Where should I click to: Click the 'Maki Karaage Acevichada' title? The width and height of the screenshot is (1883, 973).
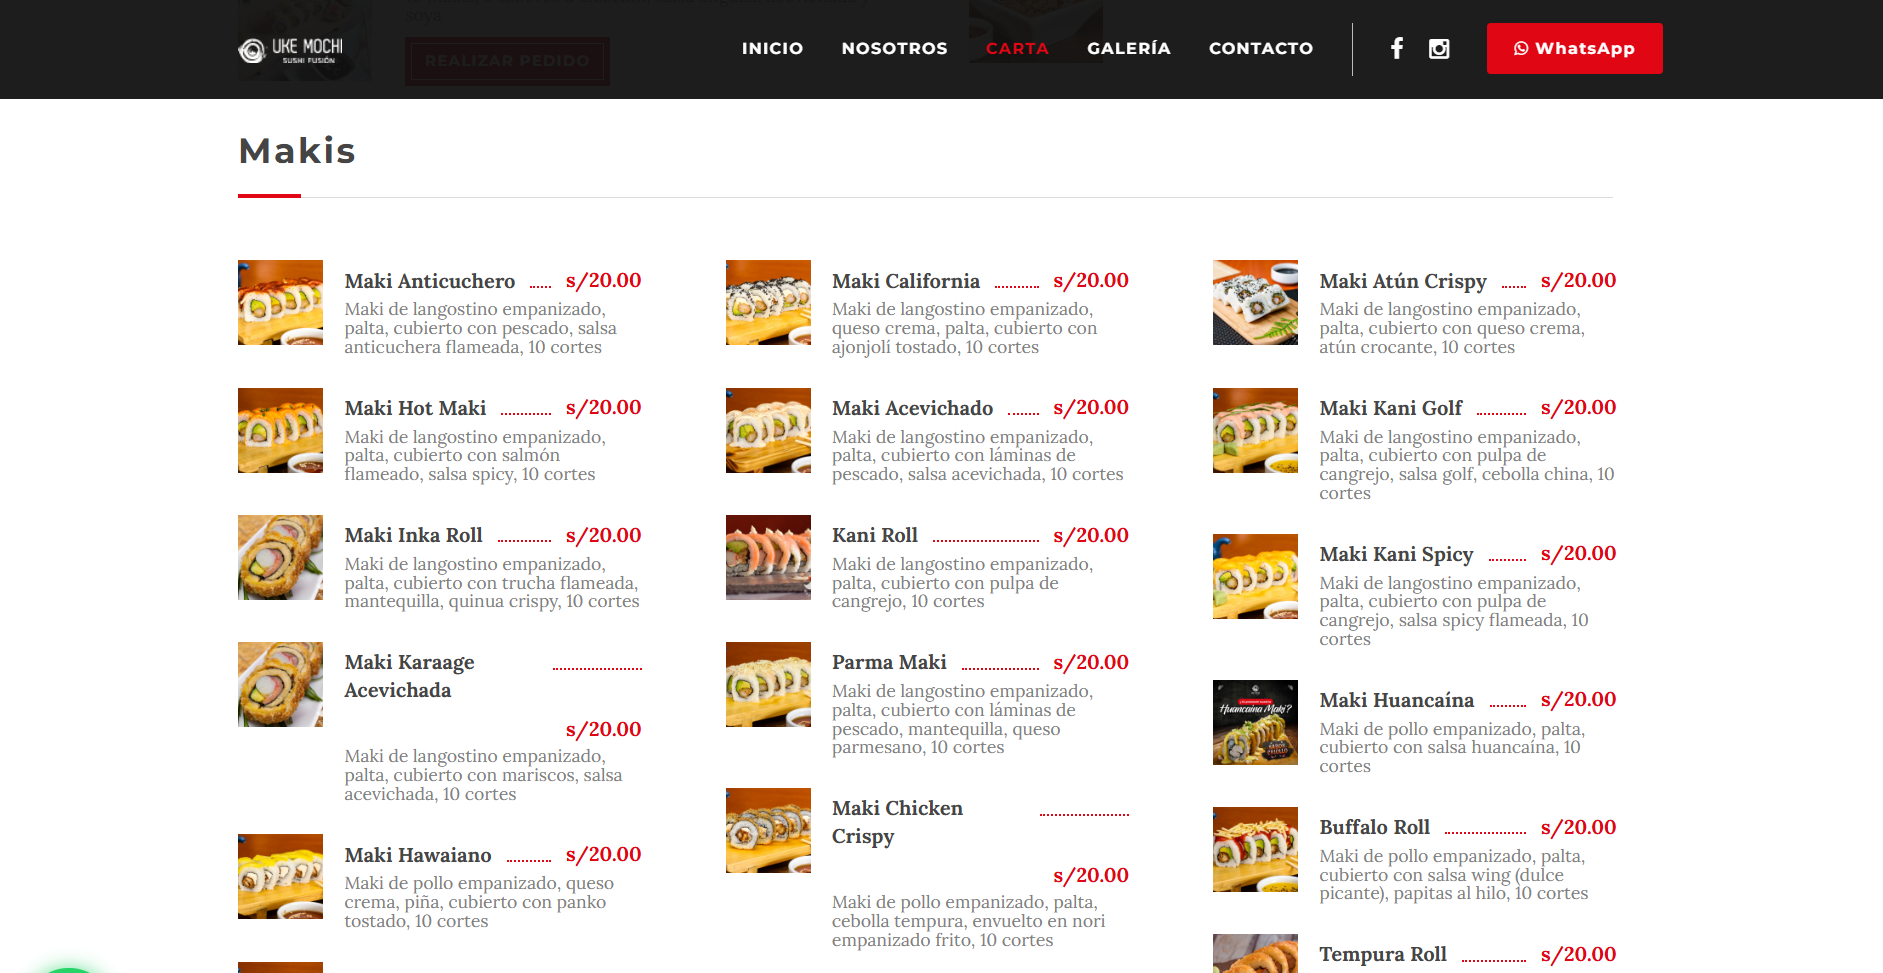[x=410, y=676]
